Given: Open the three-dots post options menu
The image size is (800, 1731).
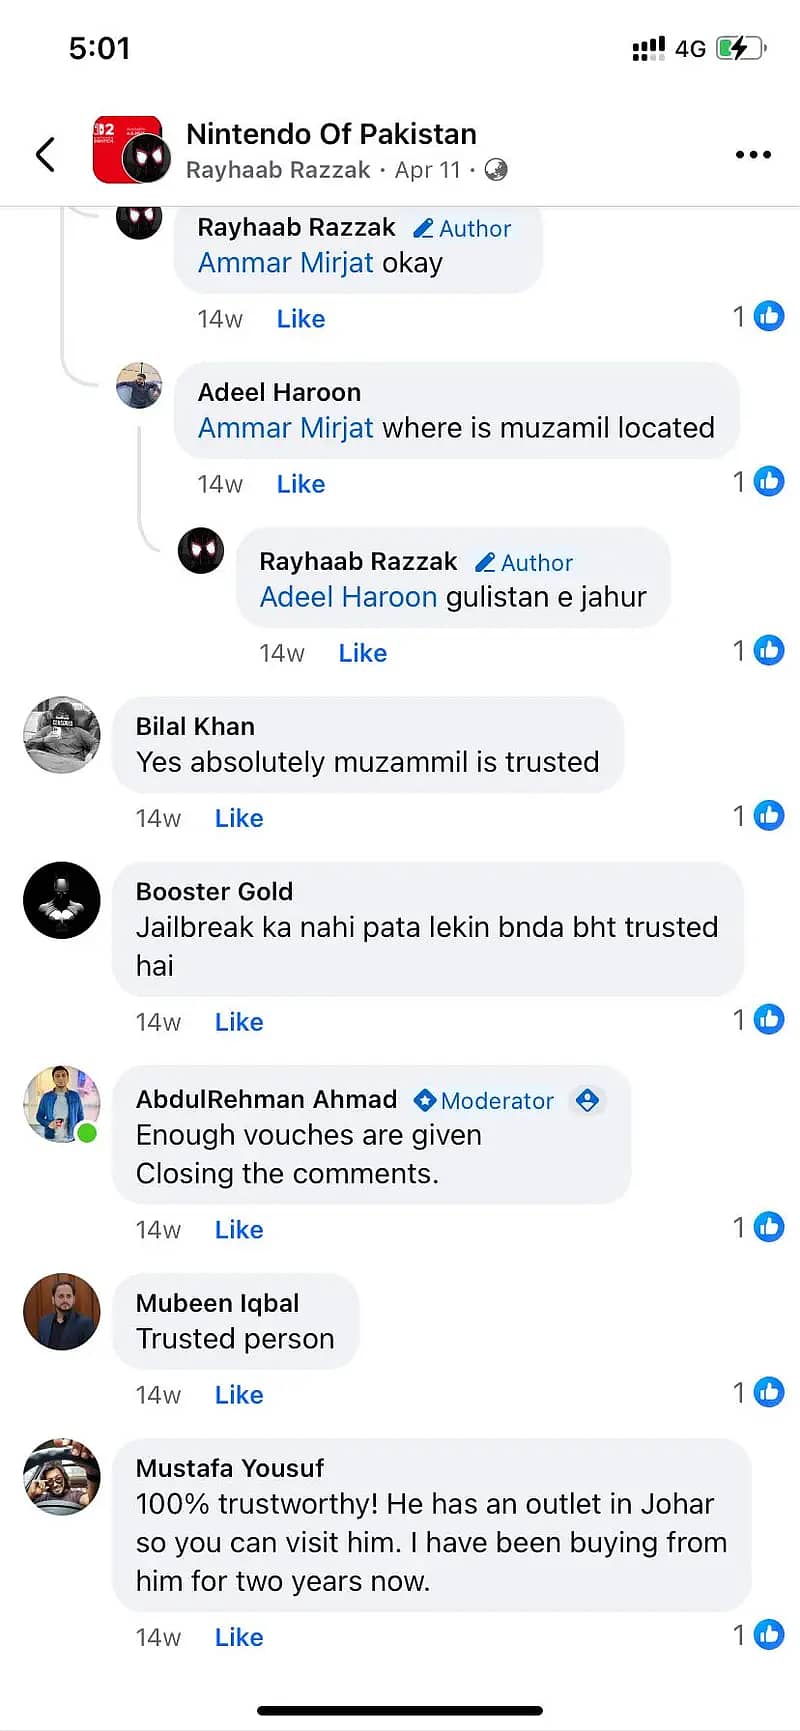Looking at the screenshot, I should pos(753,154).
